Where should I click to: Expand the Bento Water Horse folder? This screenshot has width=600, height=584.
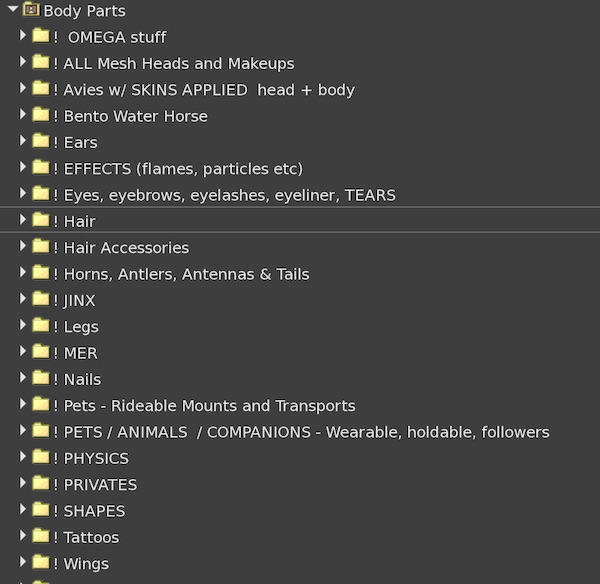pyautogui.click(x=23, y=114)
